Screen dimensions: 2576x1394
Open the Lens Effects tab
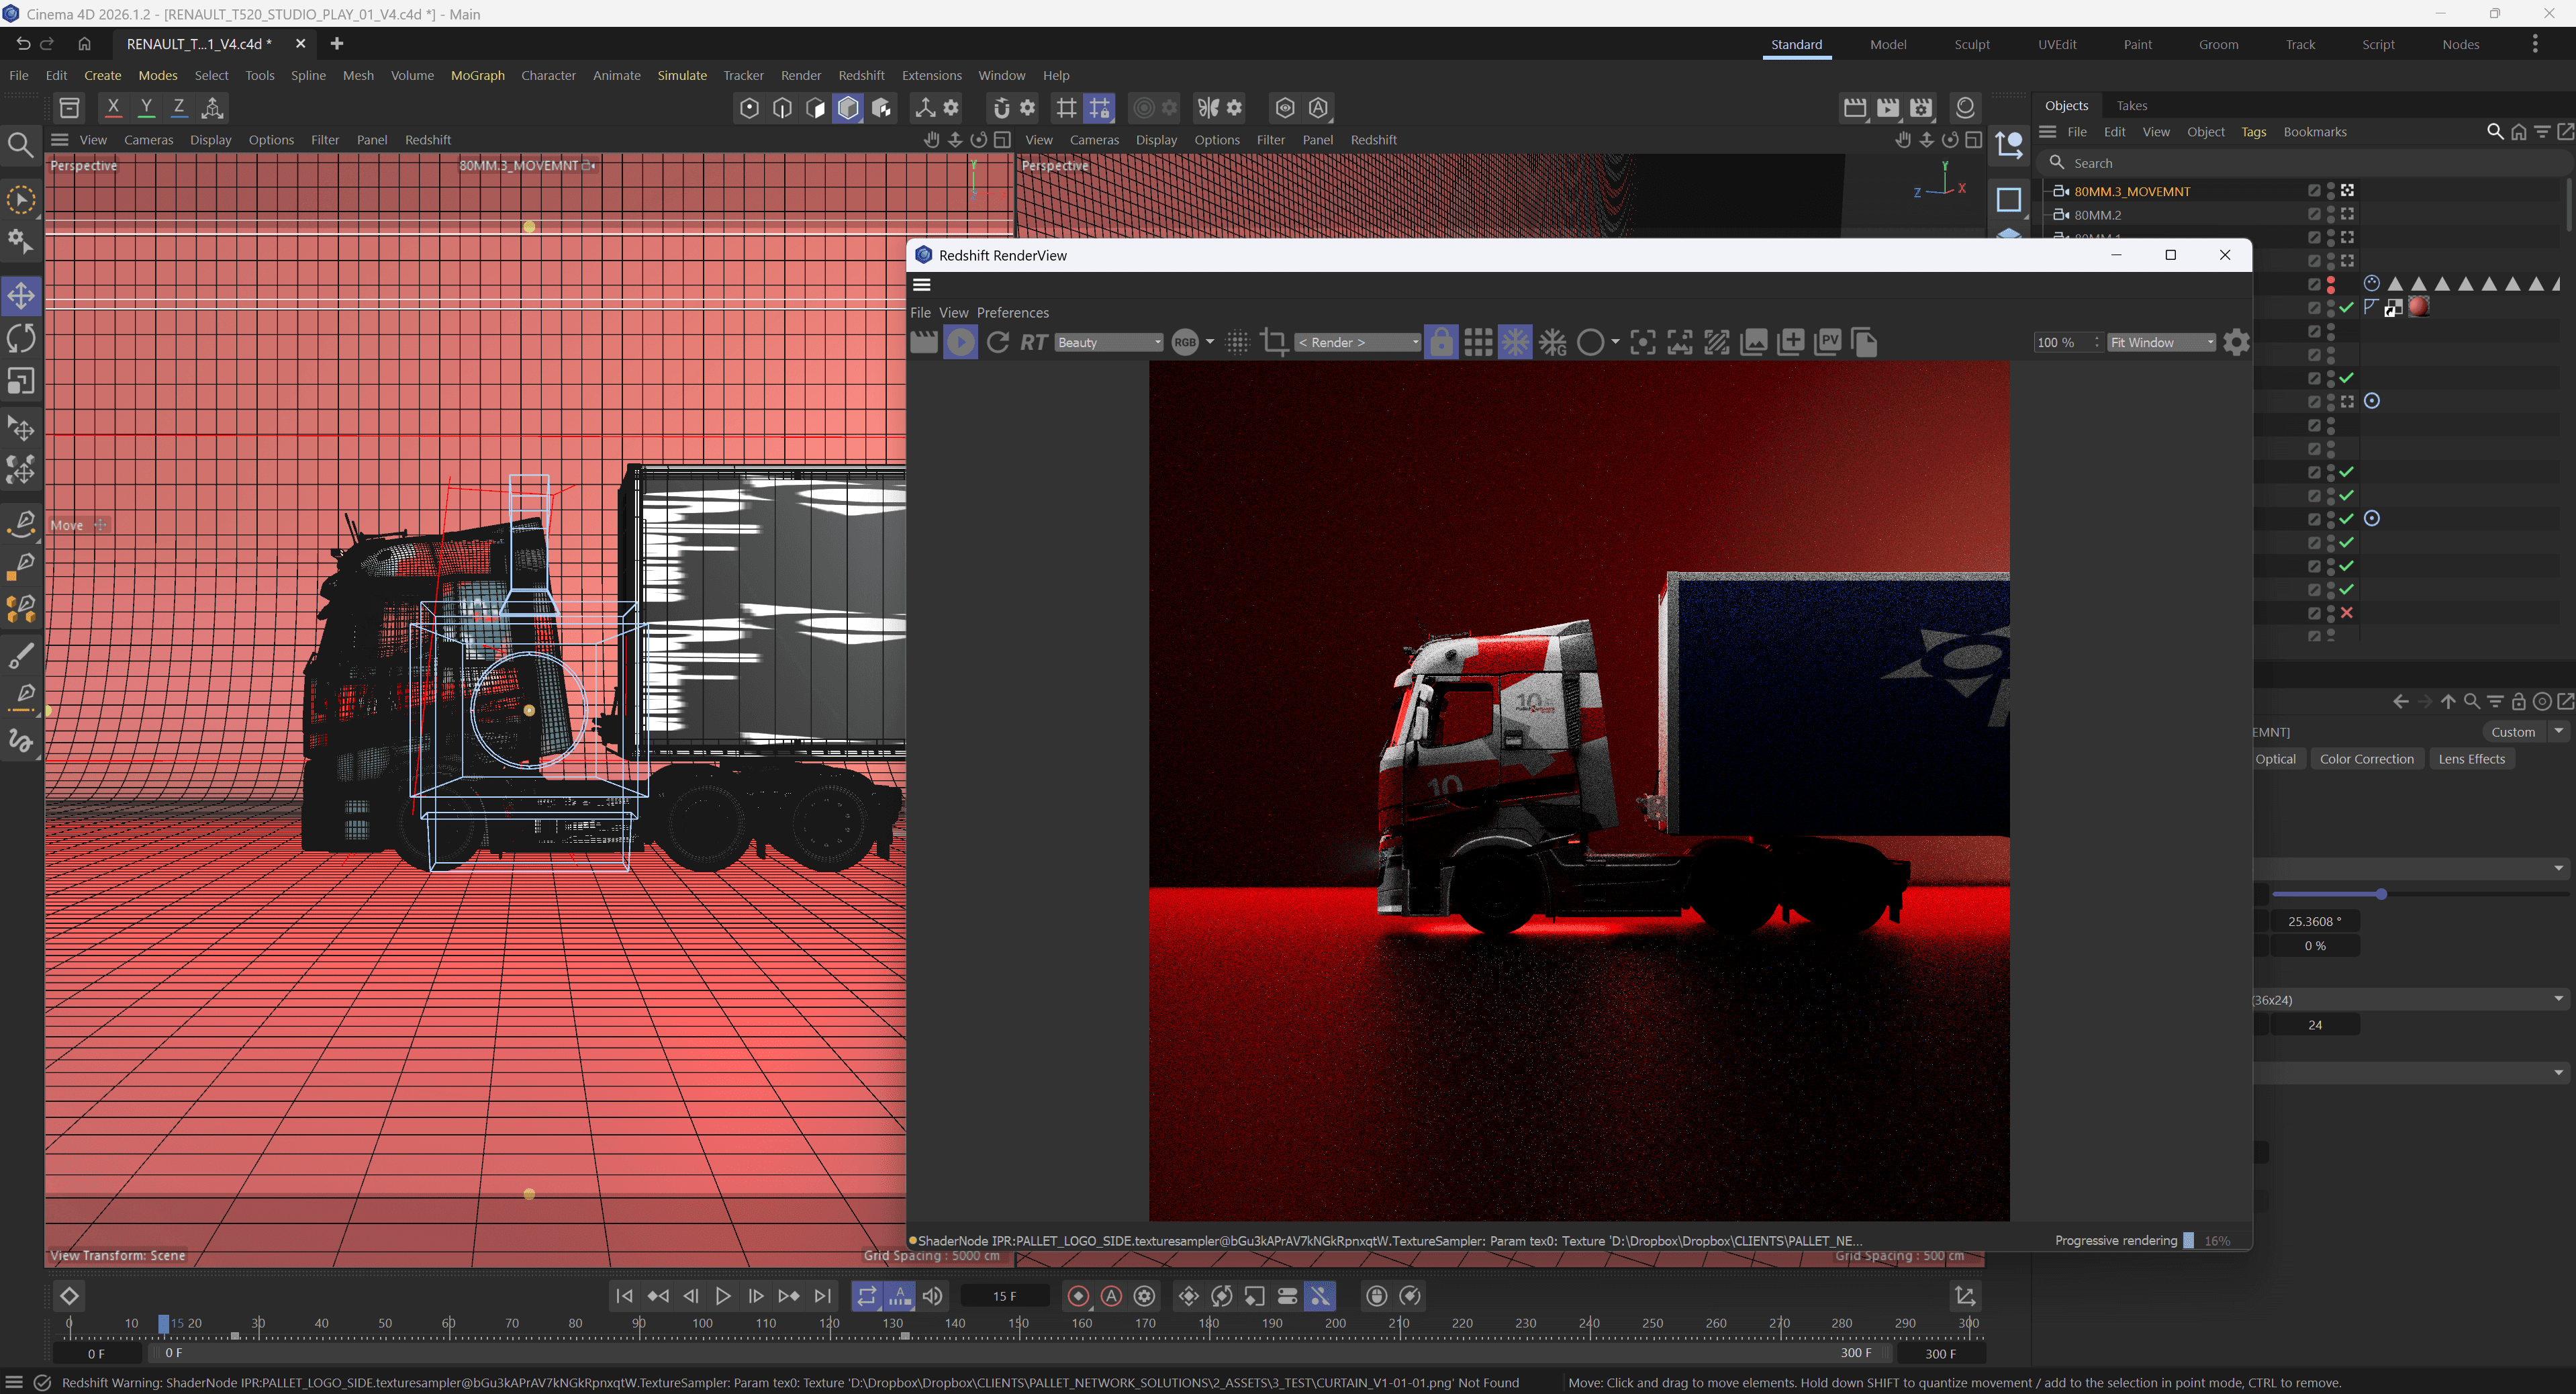click(x=2471, y=759)
